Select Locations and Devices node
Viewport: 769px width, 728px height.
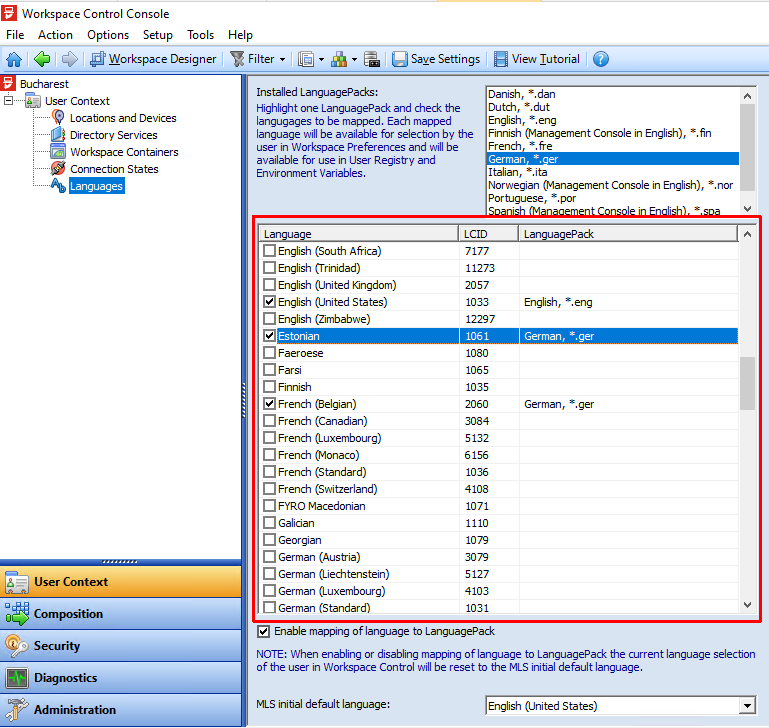122,118
